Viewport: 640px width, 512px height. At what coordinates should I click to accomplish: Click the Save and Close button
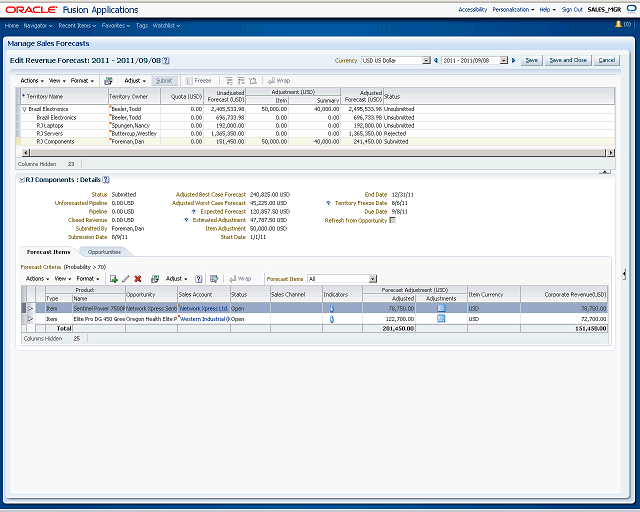pos(568,60)
